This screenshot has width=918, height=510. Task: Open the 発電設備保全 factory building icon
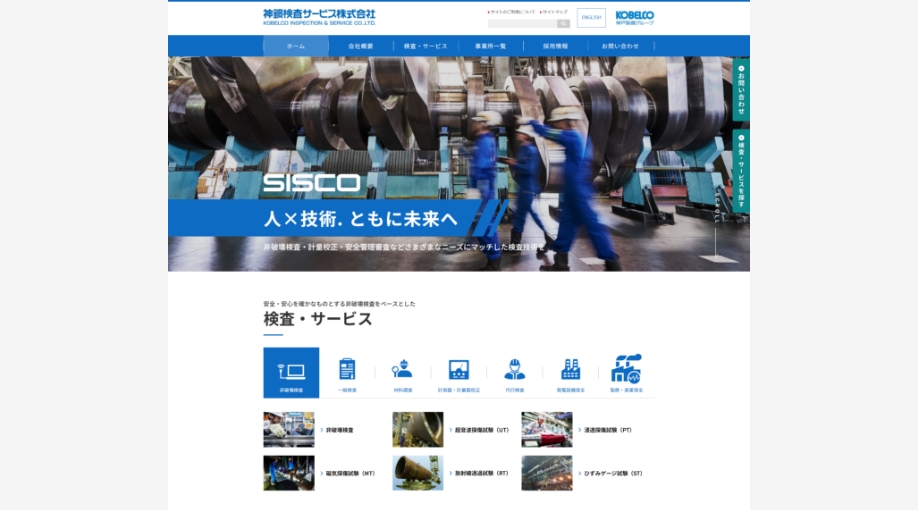[571, 372]
